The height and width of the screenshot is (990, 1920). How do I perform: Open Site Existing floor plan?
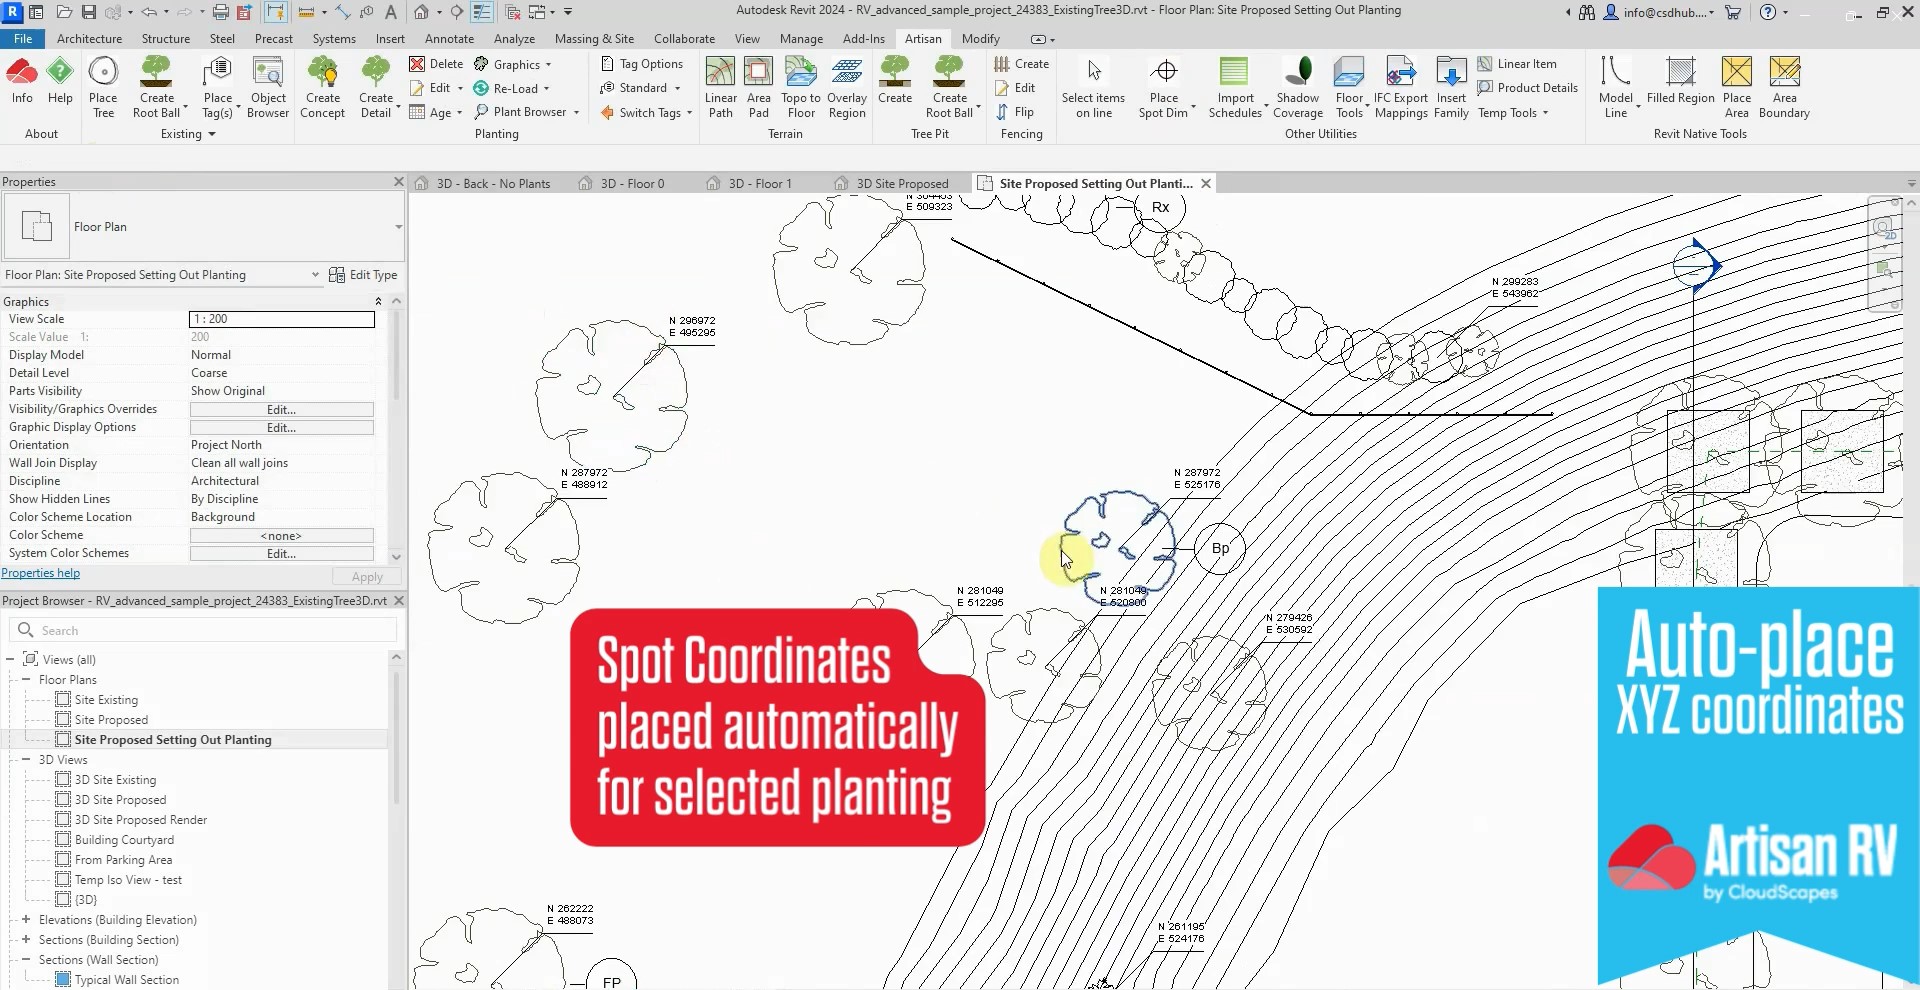click(x=106, y=700)
